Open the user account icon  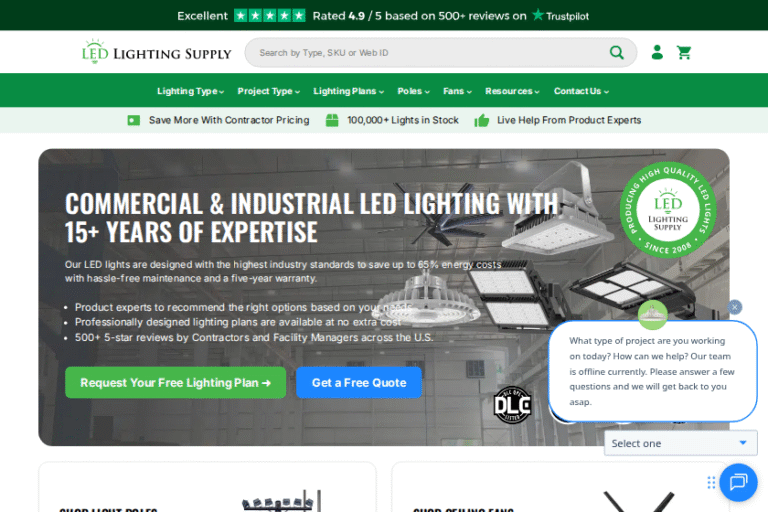(657, 52)
